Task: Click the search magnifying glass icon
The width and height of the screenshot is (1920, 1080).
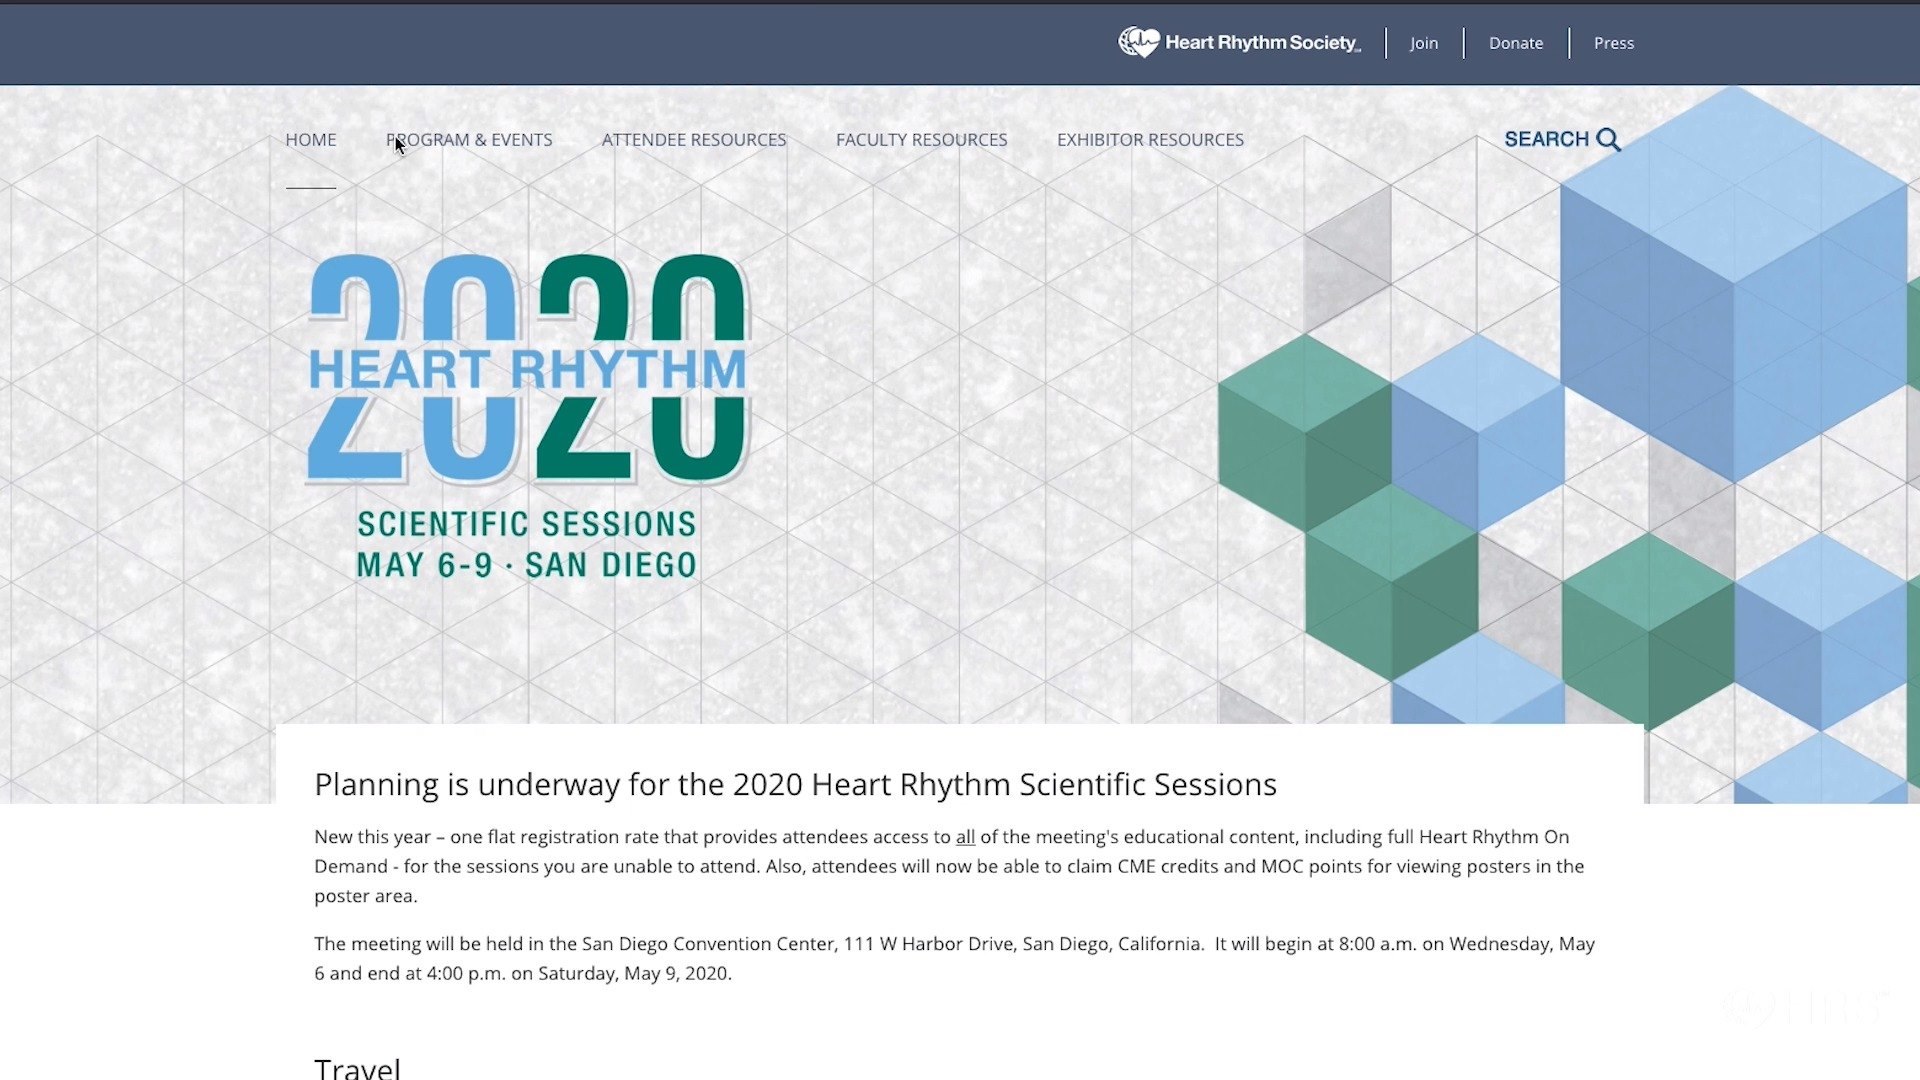Action: tap(1608, 140)
